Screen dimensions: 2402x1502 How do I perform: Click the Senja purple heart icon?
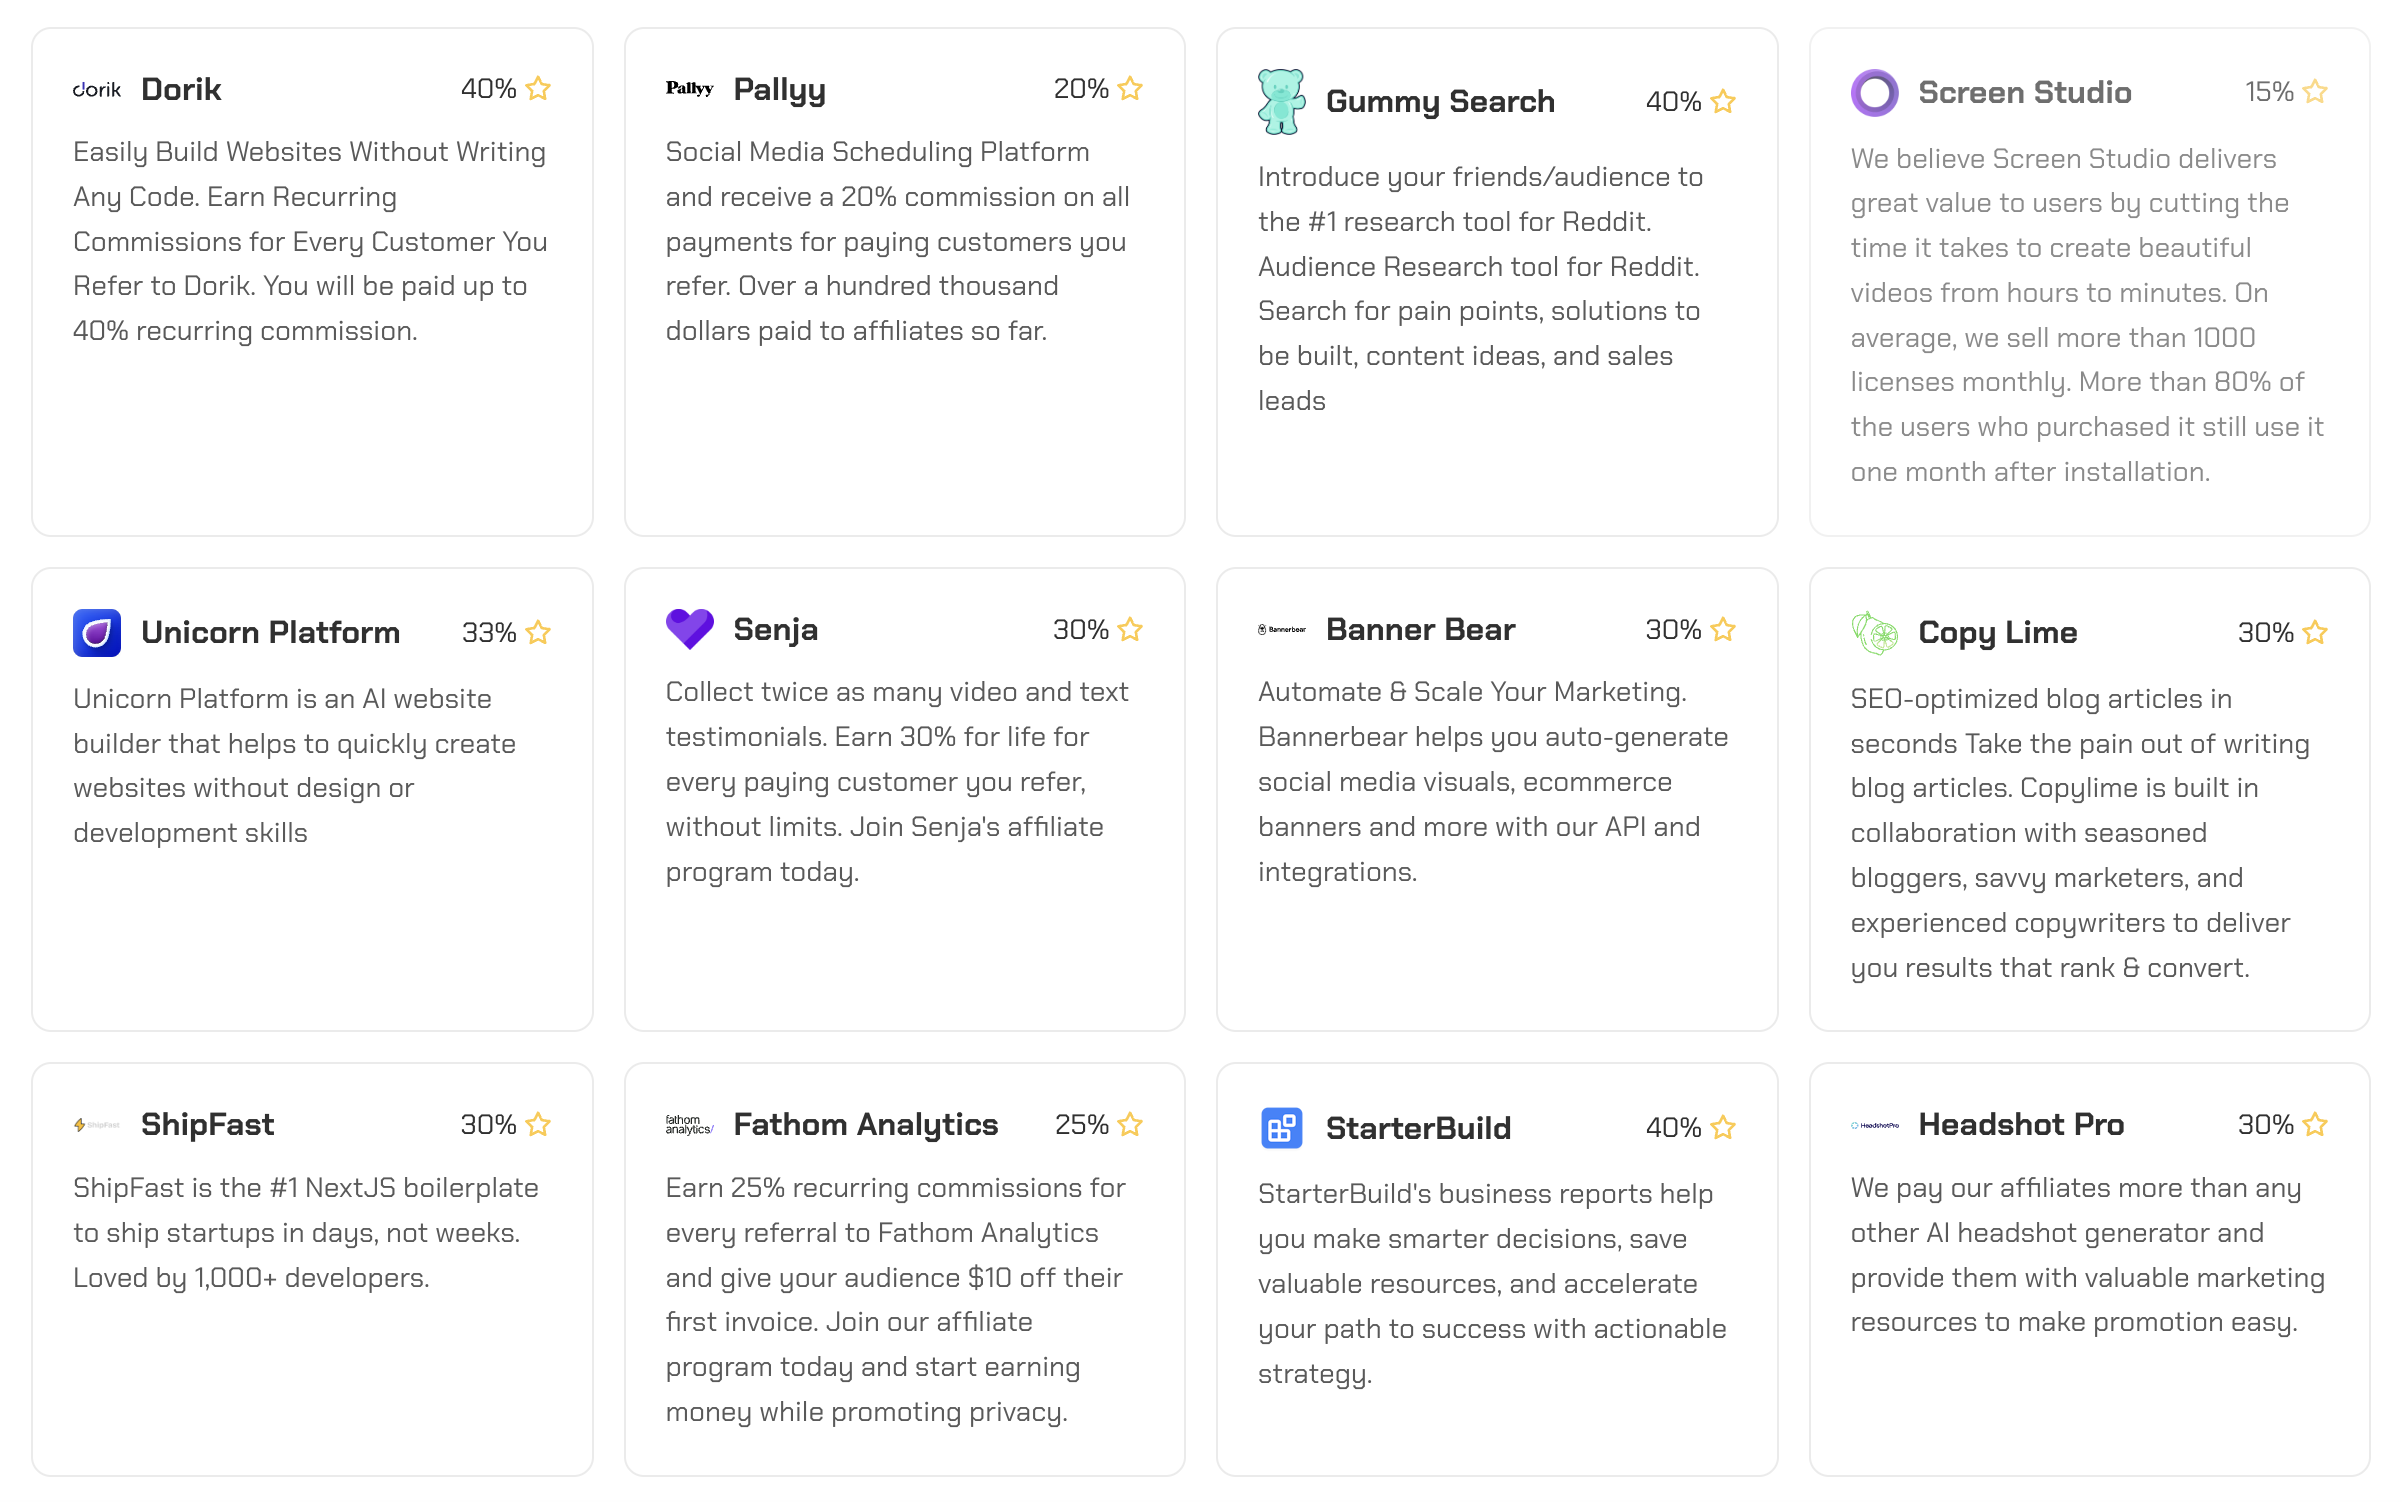click(x=690, y=629)
